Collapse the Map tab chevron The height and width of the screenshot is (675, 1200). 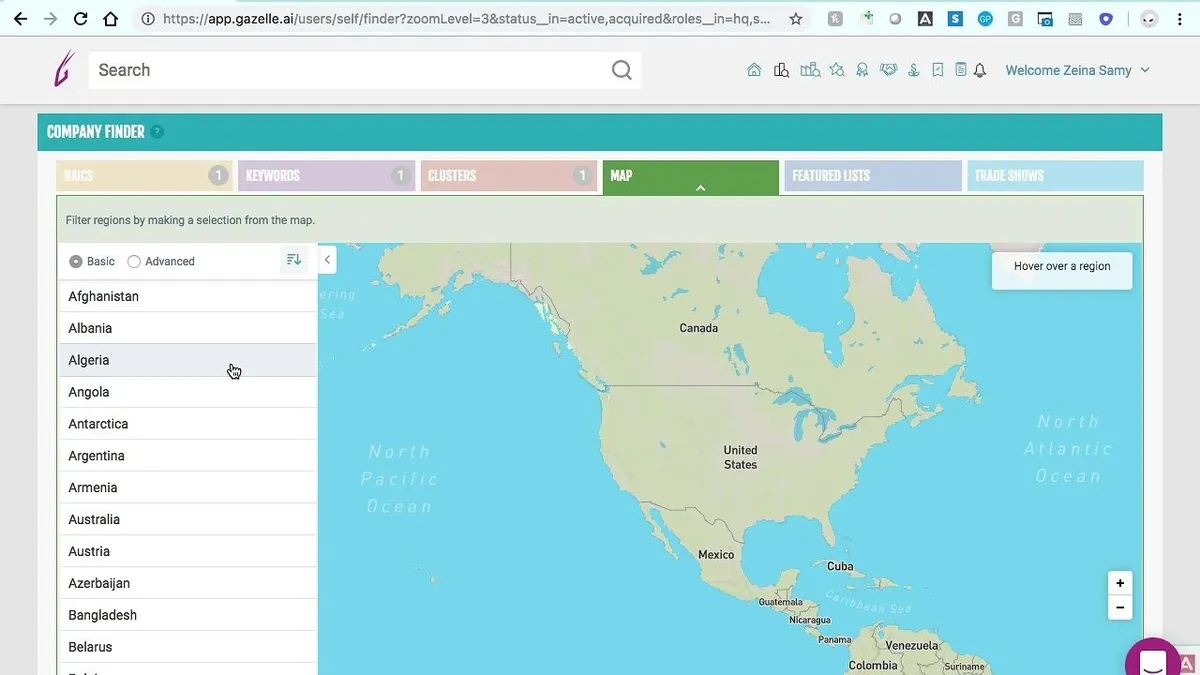tap(700, 187)
